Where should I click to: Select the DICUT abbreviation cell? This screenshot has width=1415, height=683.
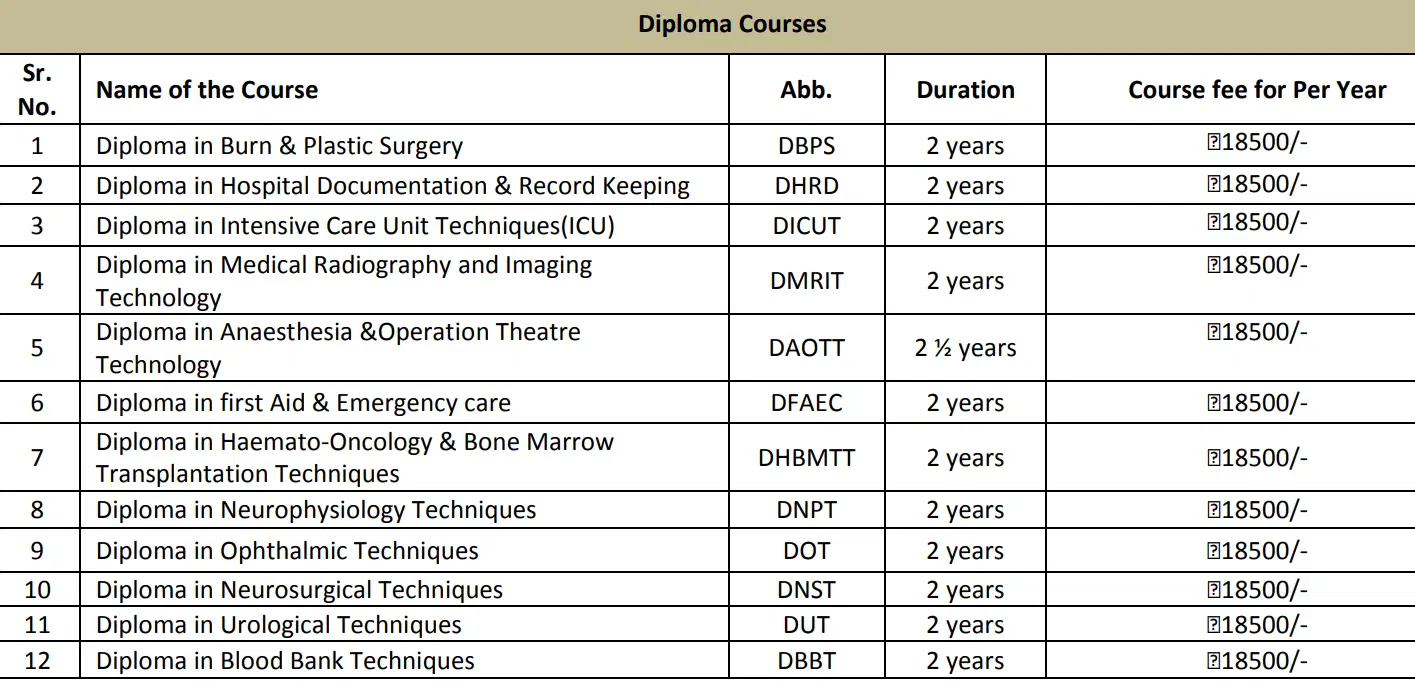806,226
